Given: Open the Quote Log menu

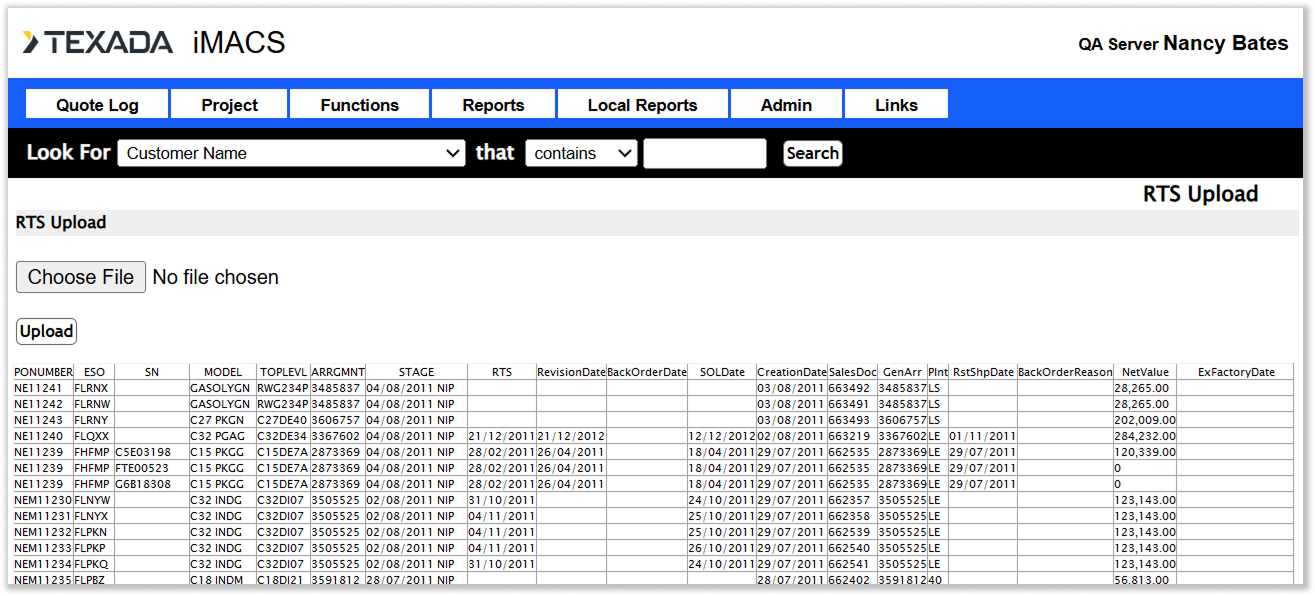Looking at the screenshot, I should coord(97,105).
